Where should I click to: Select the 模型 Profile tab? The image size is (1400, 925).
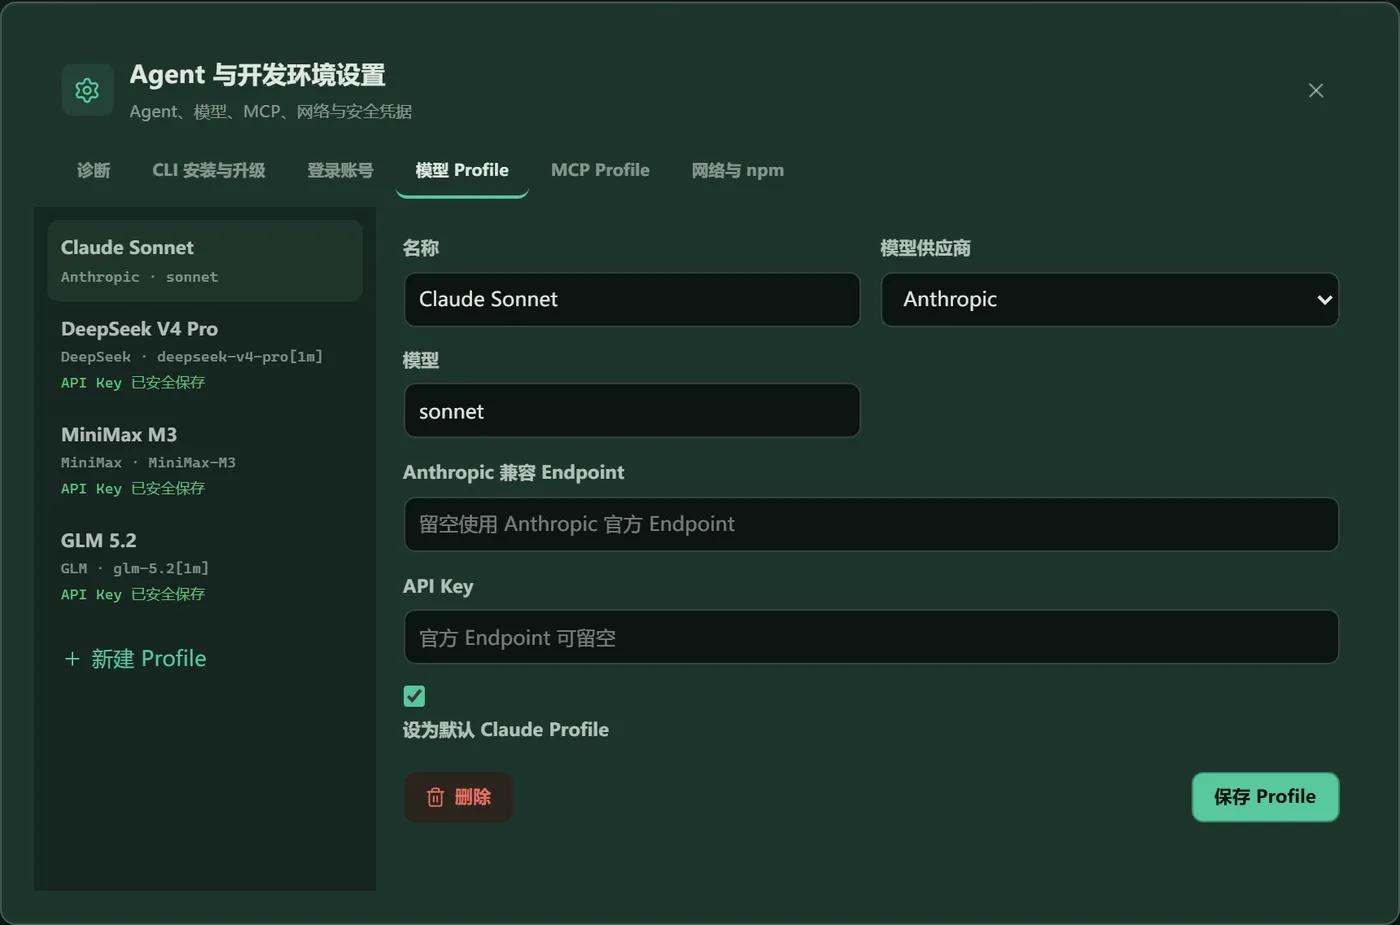click(462, 170)
